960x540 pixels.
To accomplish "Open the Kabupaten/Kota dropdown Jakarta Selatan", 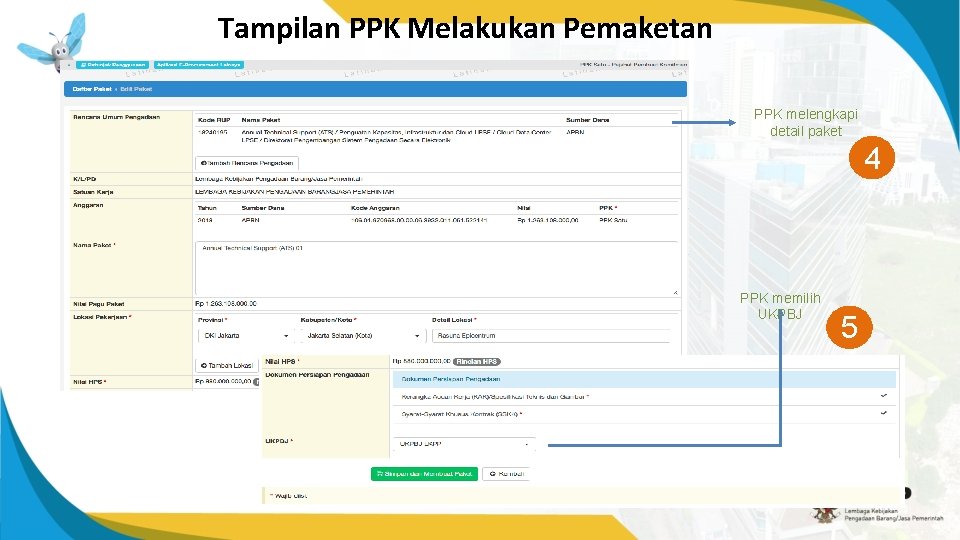I will click(363, 336).
